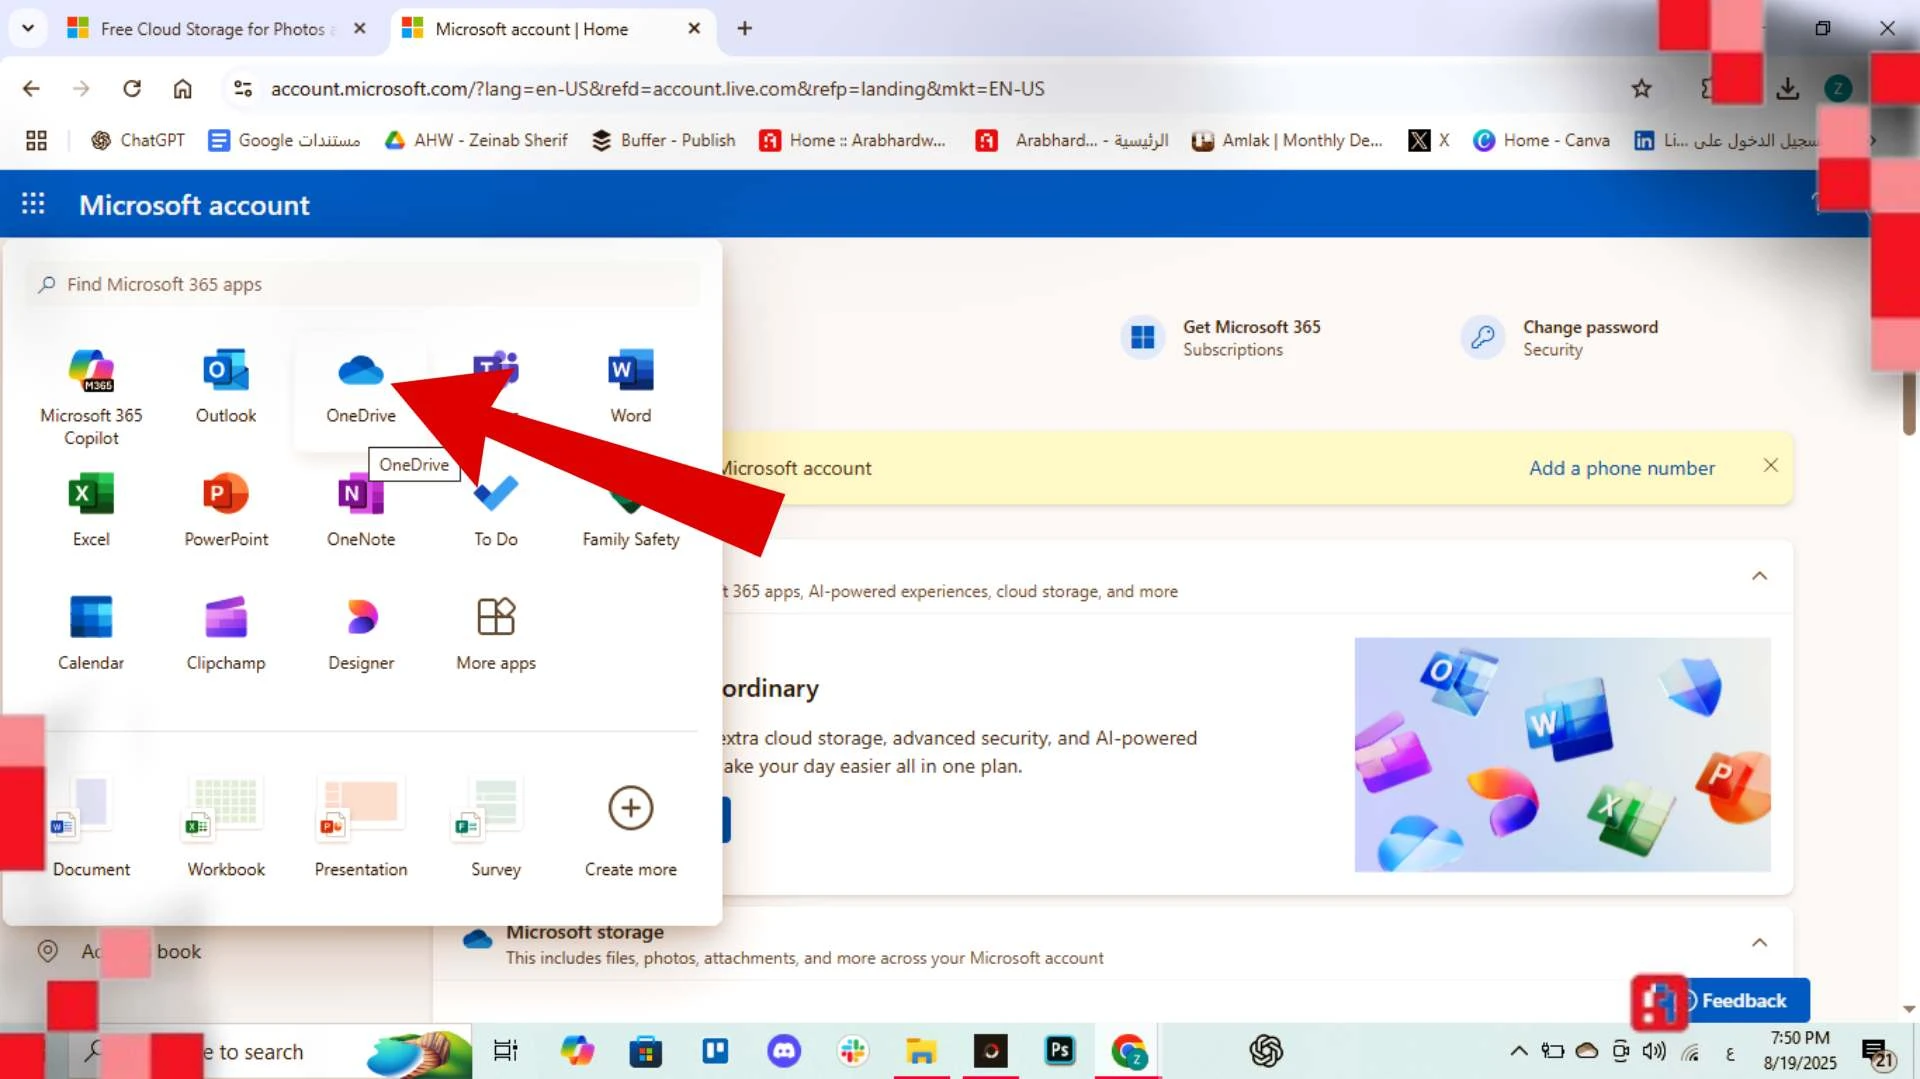The width and height of the screenshot is (1920, 1079).
Task: Show More apps
Action: tap(496, 634)
